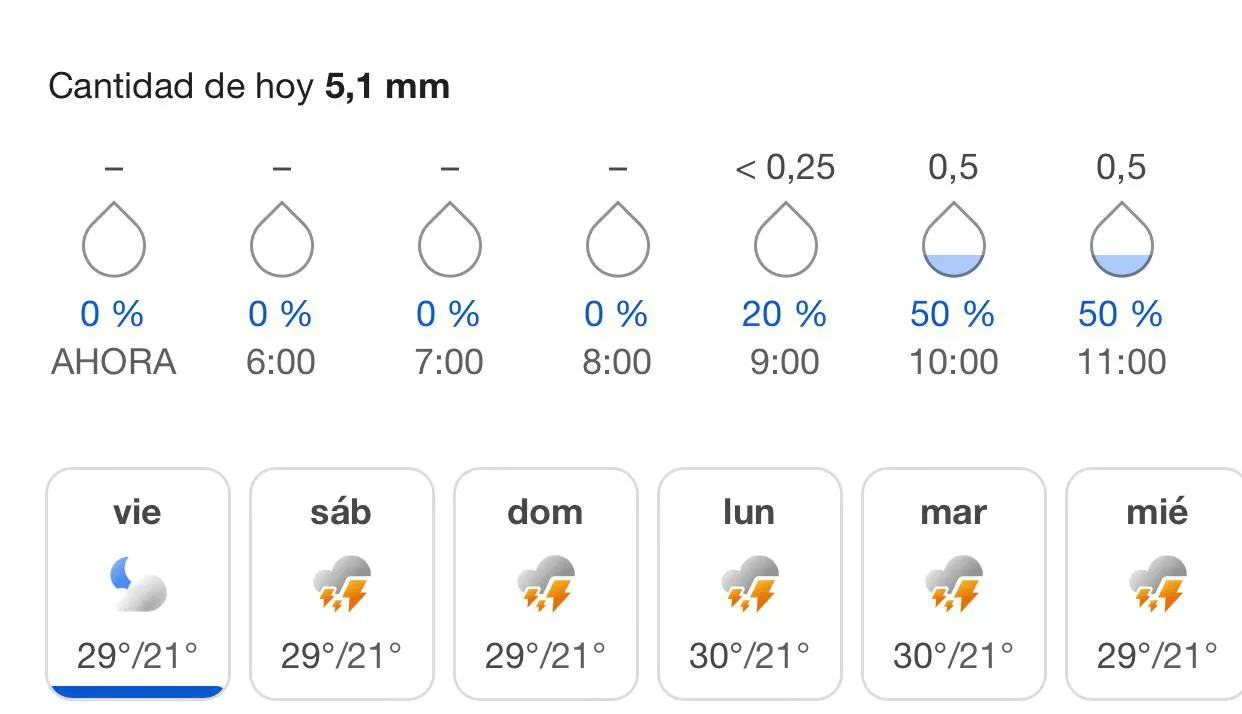Screen dimensions: 1242x714
Task: Tap the raindrop icon for 8:00
Action: 617,240
